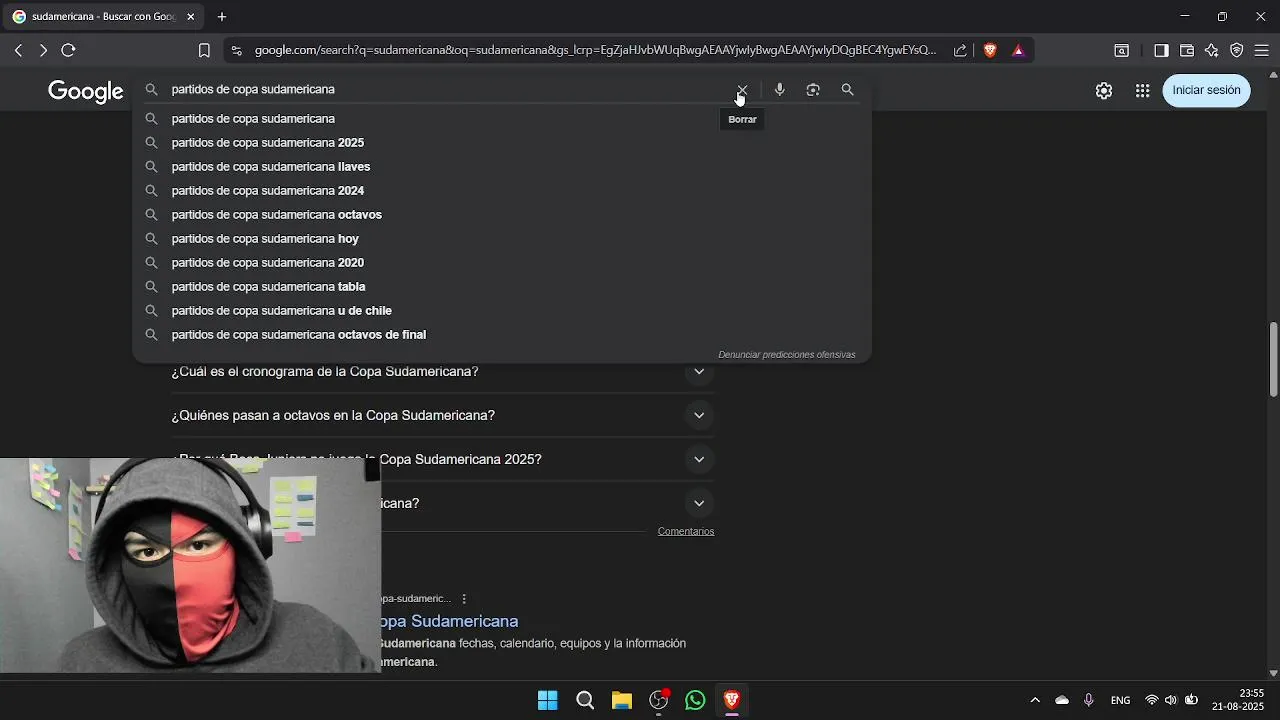Go to Google homepage via logo

click(86, 91)
